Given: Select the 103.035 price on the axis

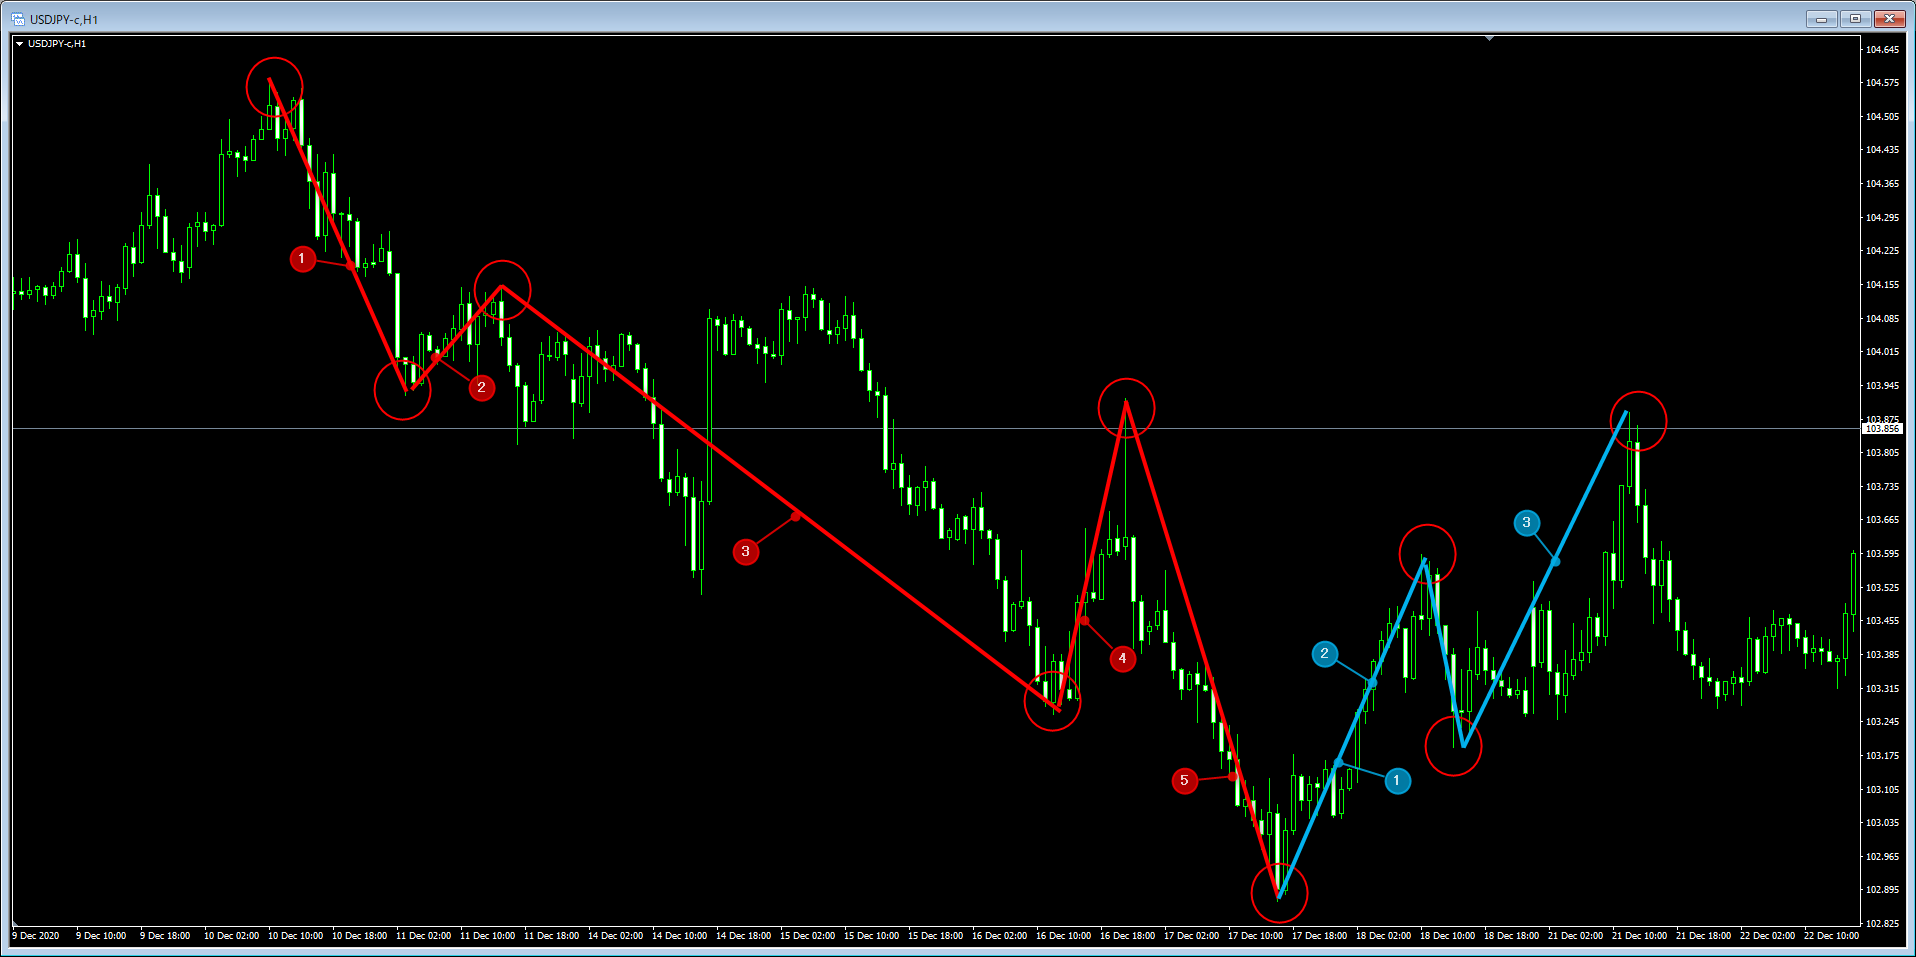Looking at the screenshot, I should point(1882,822).
